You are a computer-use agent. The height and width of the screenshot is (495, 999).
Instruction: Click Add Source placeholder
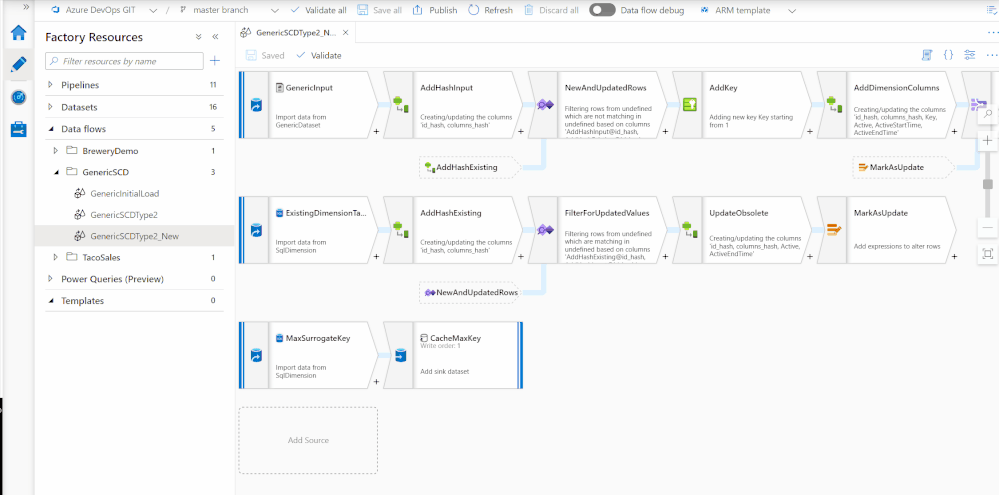[x=308, y=440]
